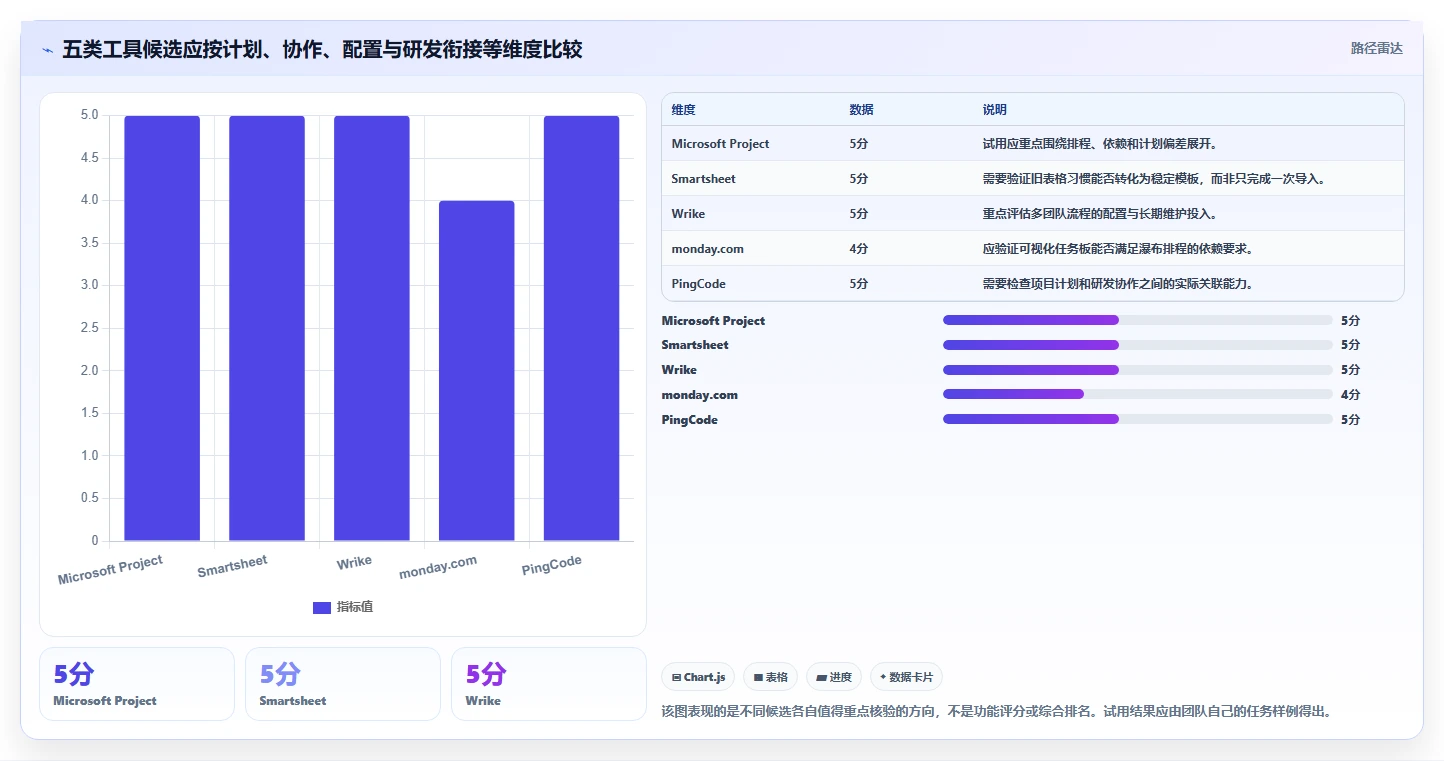Click the Microsoft Project x-axis label
Viewport: 1444px width, 761px height.
tap(110, 570)
